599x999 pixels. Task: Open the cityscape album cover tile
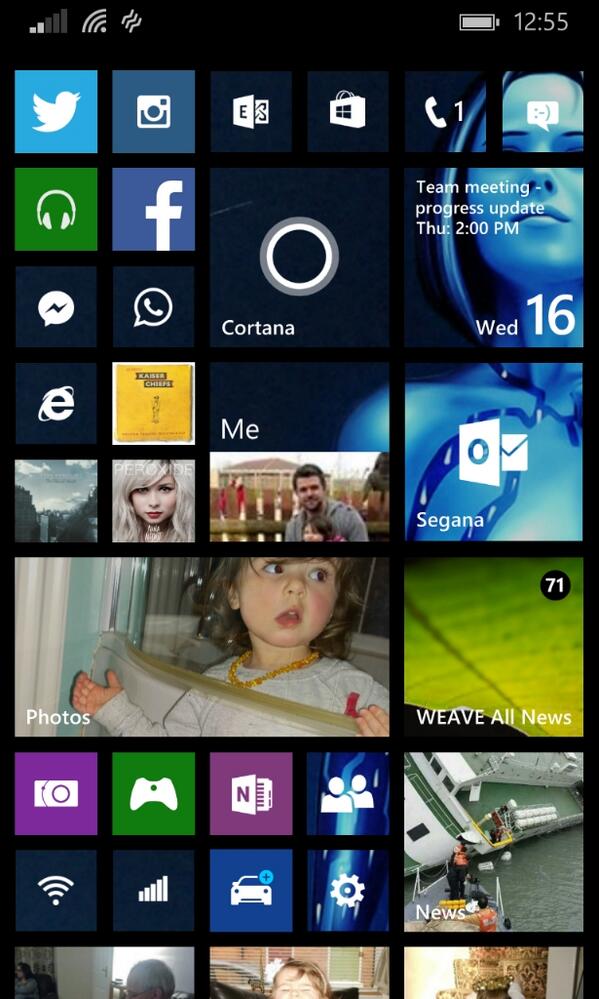pyautogui.click(x=56, y=501)
